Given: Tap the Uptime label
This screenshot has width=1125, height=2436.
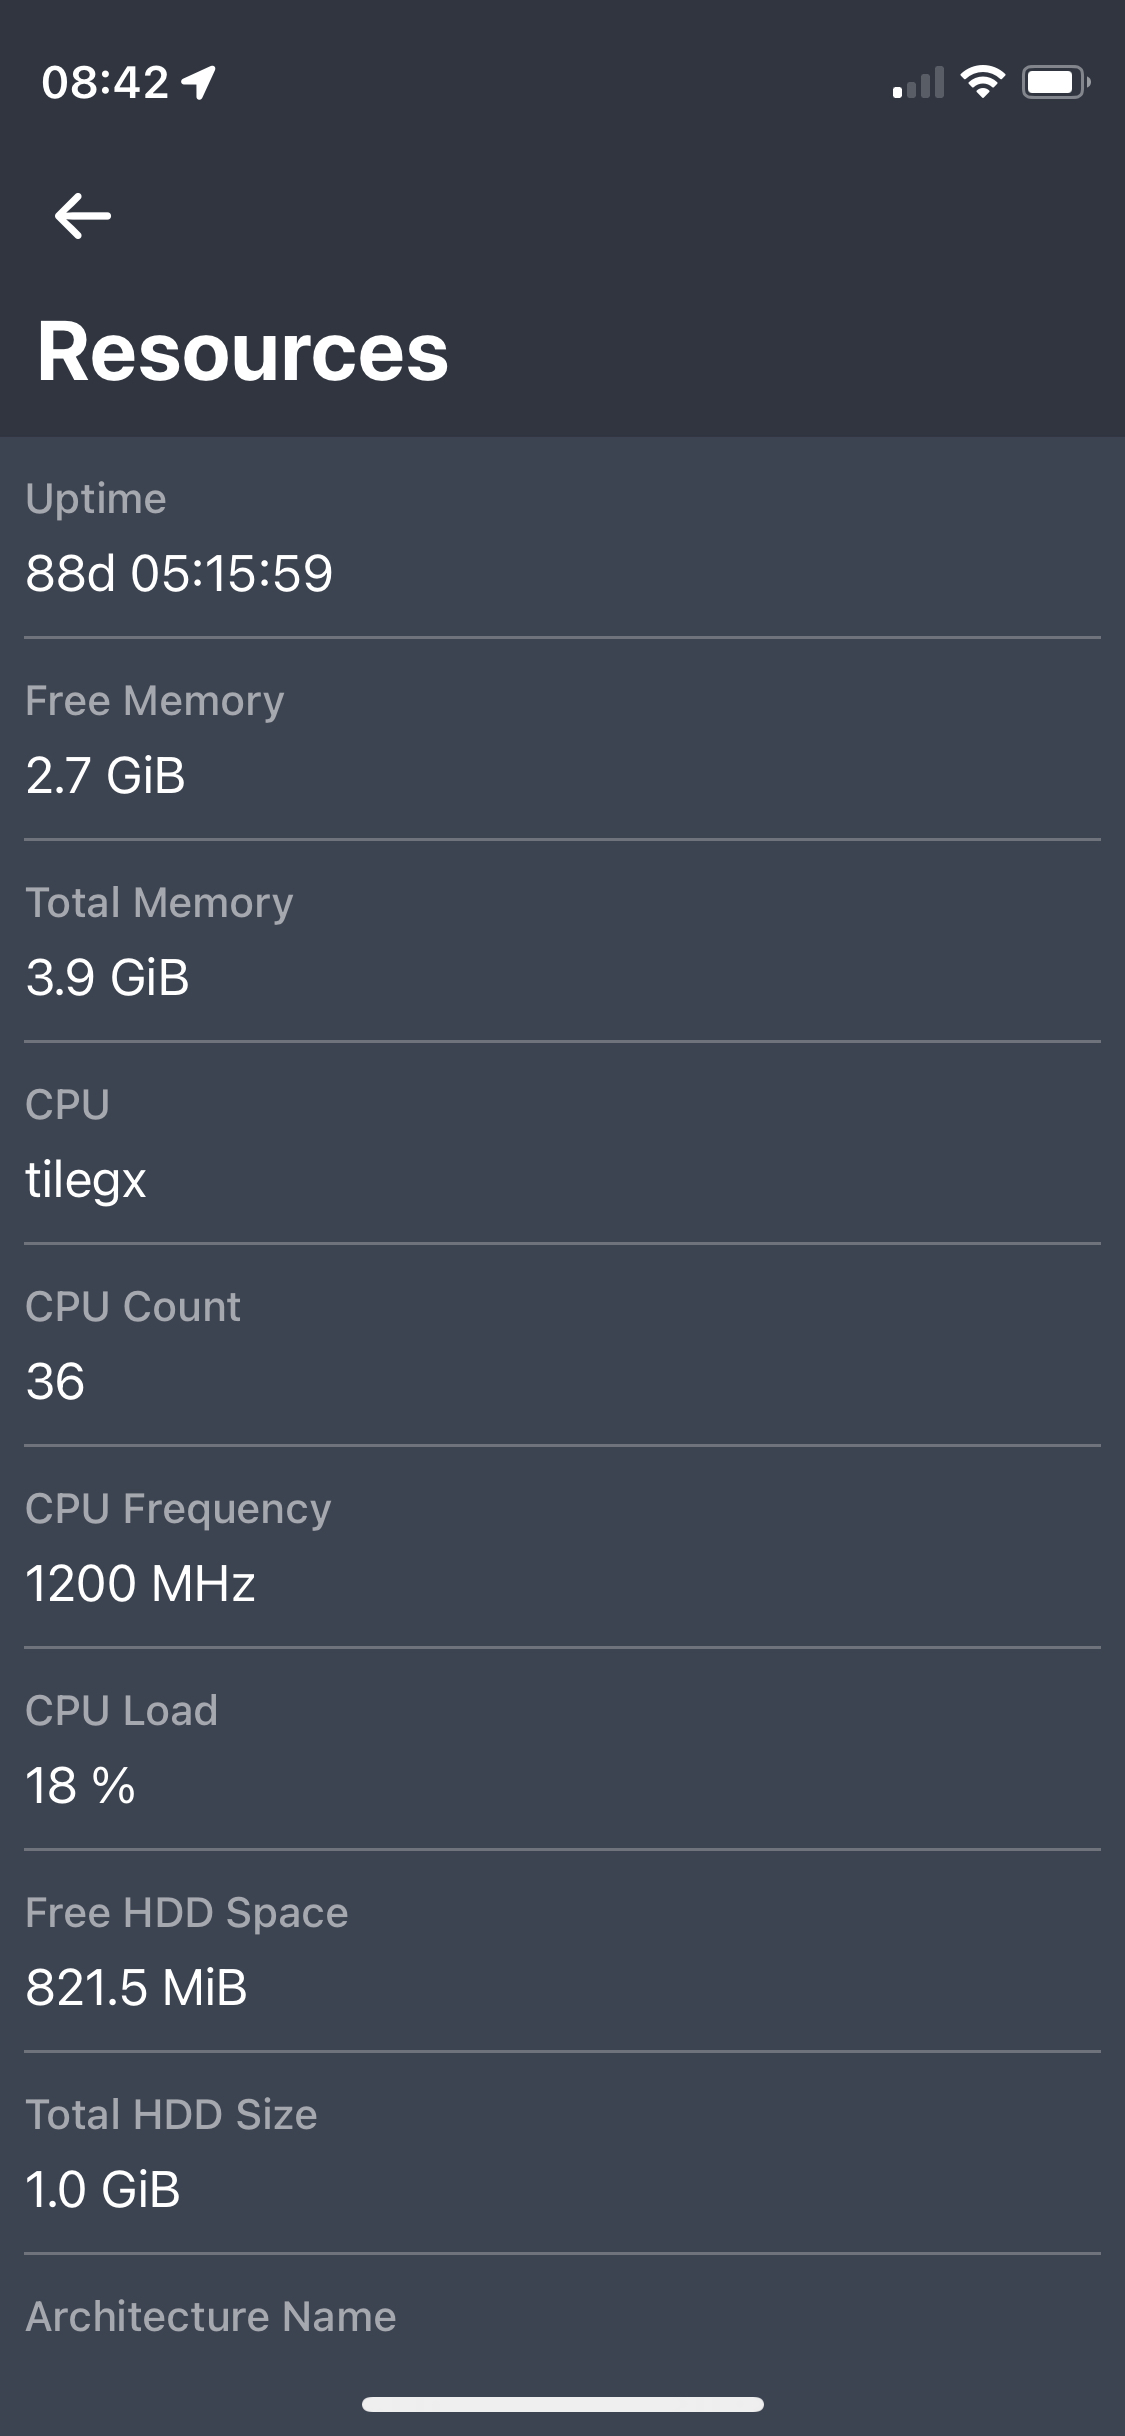Looking at the screenshot, I should point(96,499).
